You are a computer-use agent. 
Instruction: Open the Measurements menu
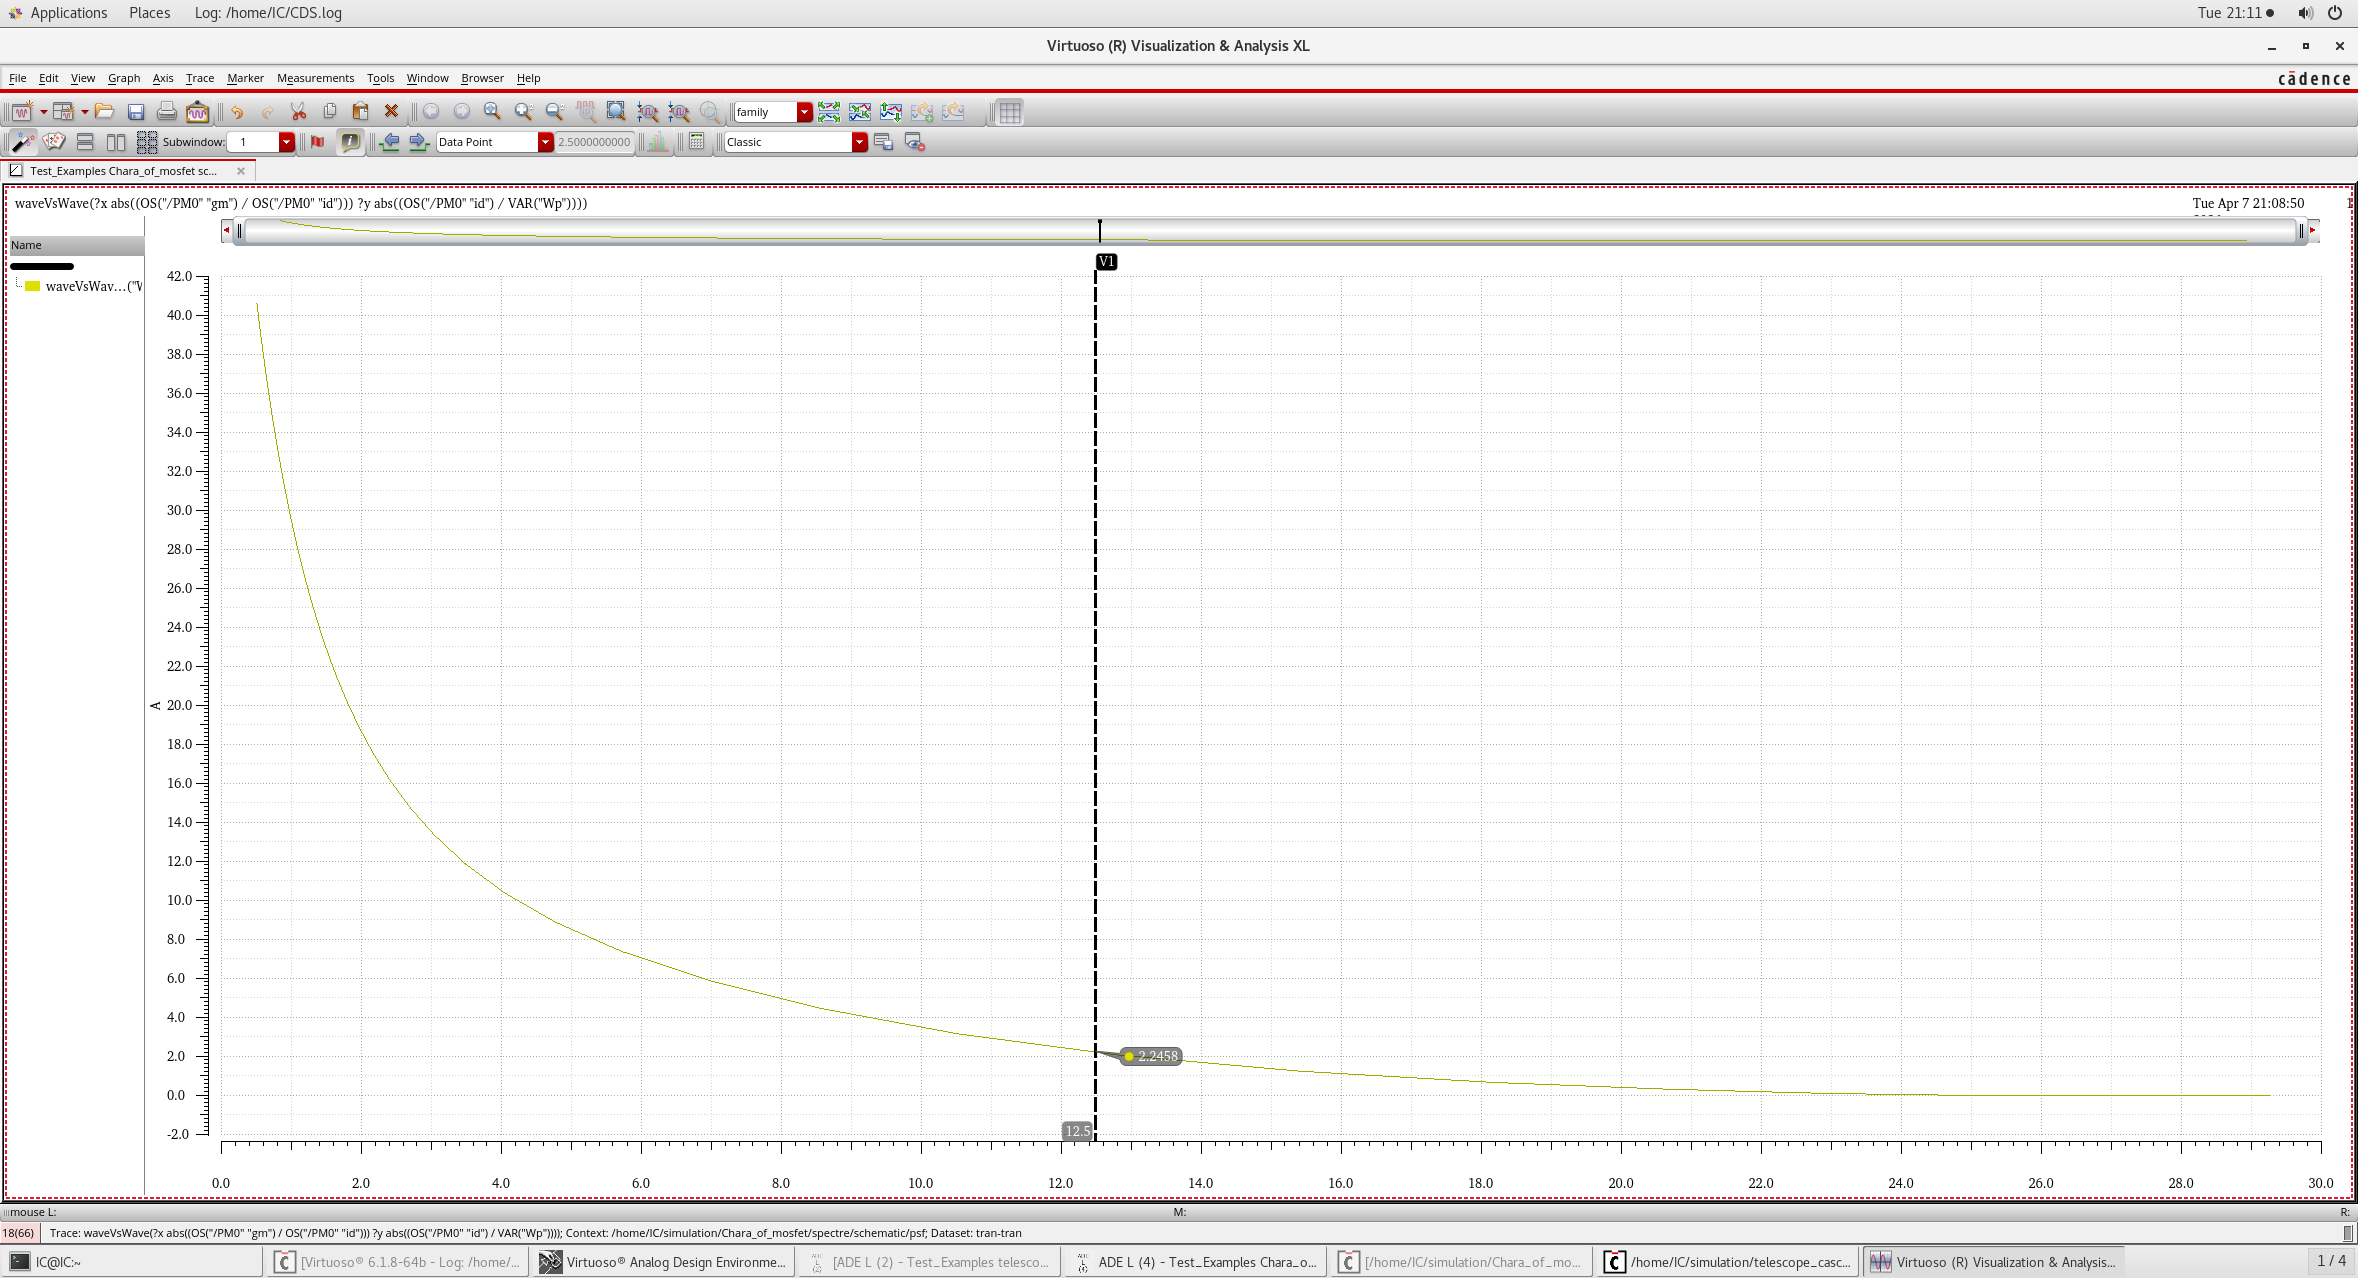(x=315, y=78)
